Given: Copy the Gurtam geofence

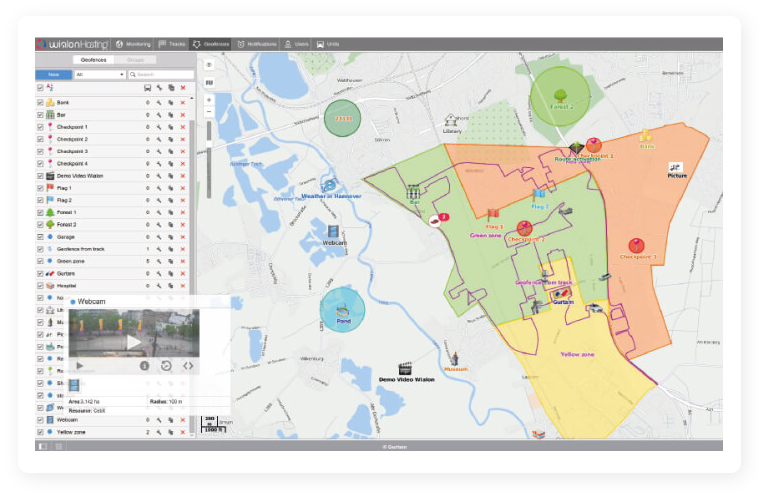Looking at the screenshot, I should tap(171, 273).
